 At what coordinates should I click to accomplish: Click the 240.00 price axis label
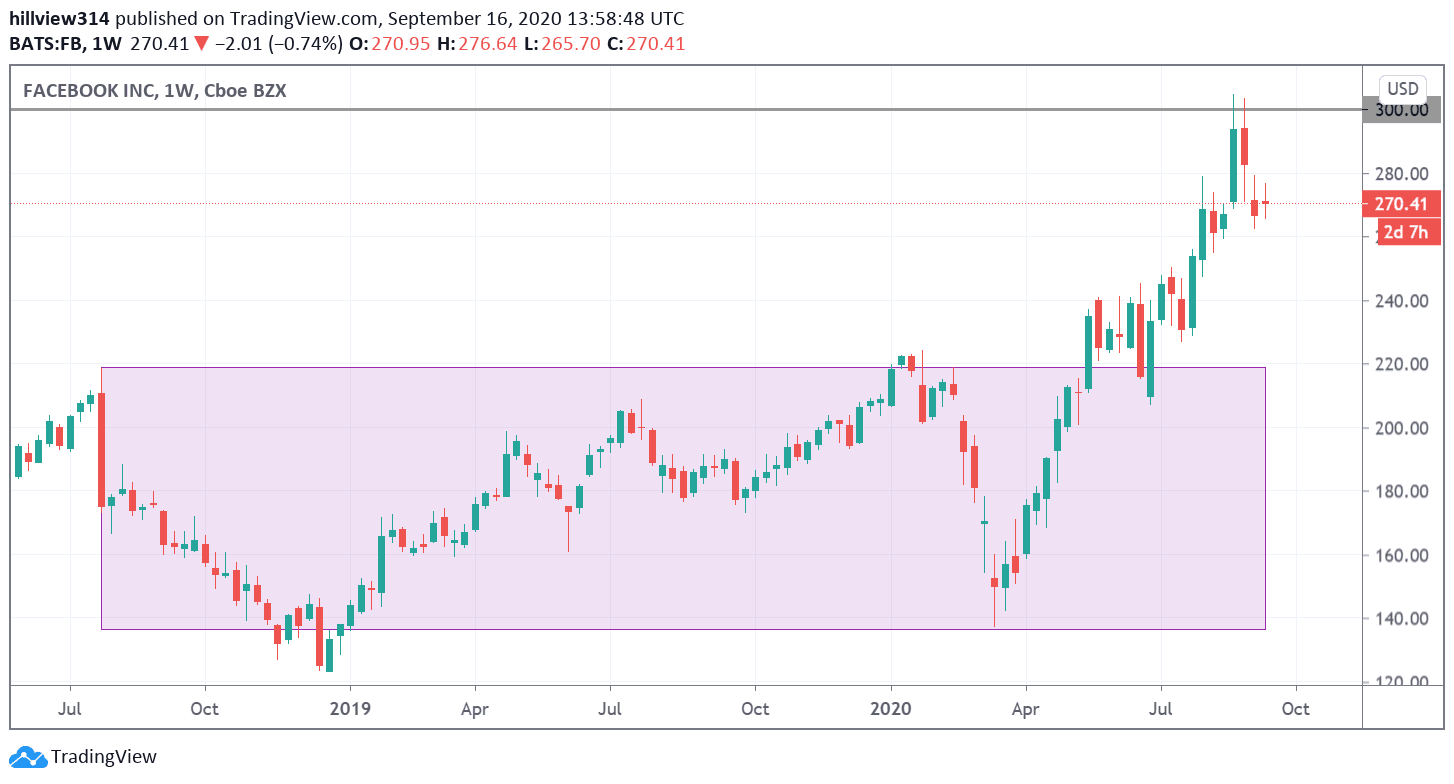1400,301
